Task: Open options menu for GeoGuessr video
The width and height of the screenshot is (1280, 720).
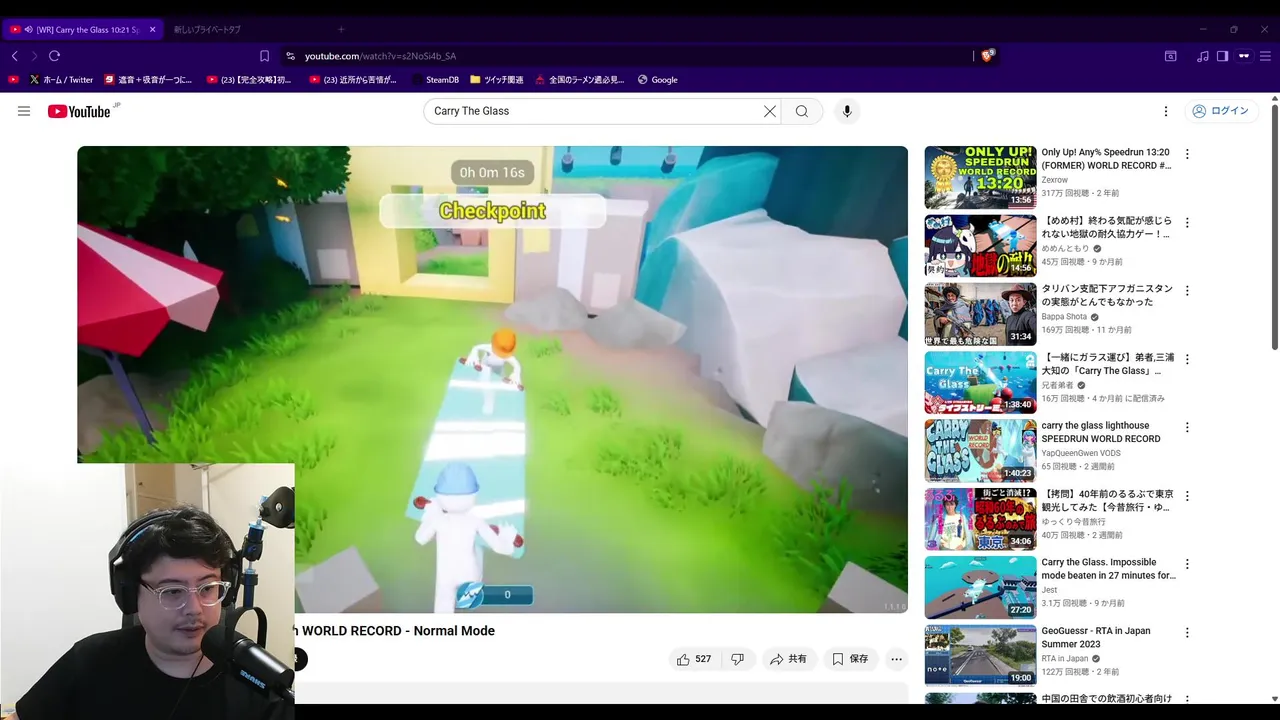Action: point(1187,633)
